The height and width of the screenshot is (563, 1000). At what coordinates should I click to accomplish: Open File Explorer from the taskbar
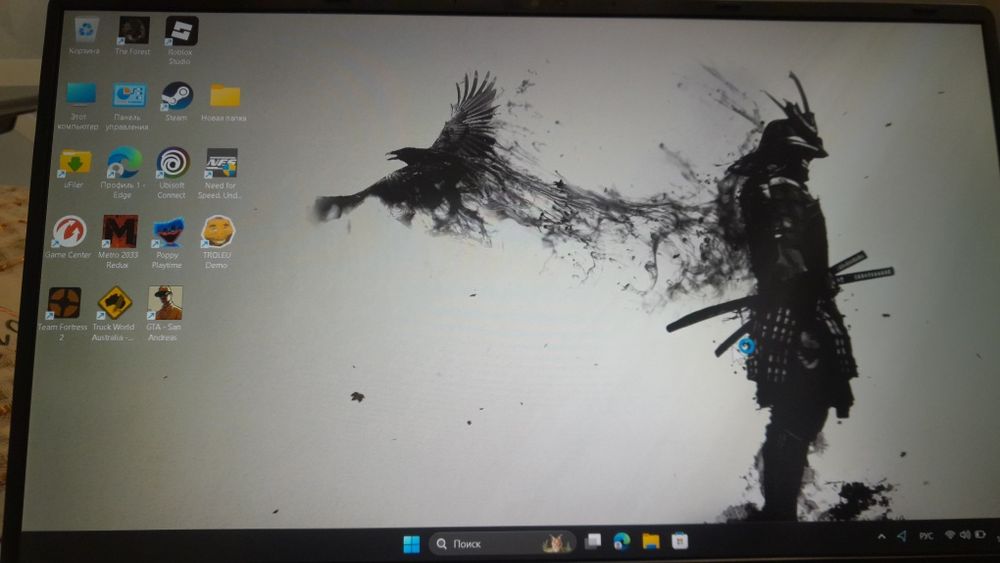tap(651, 542)
